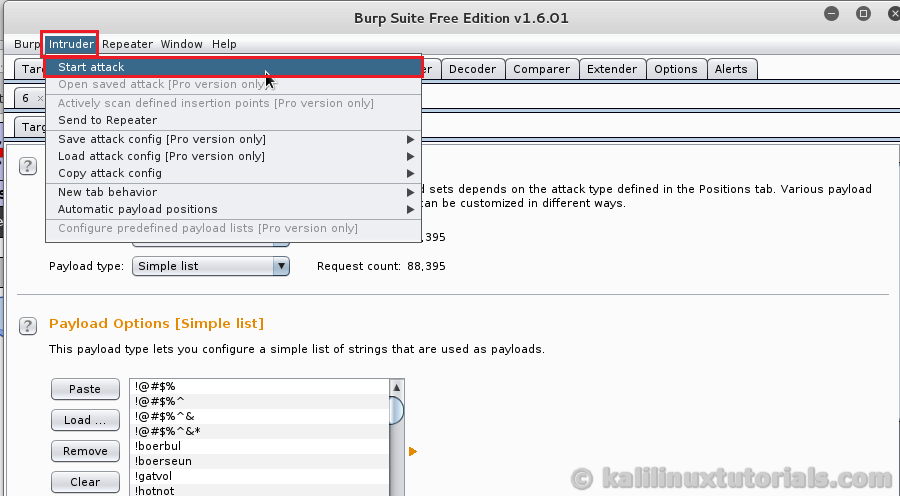Select the !boerbul payload entry
This screenshot has height=496, width=900.
point(160,446)
